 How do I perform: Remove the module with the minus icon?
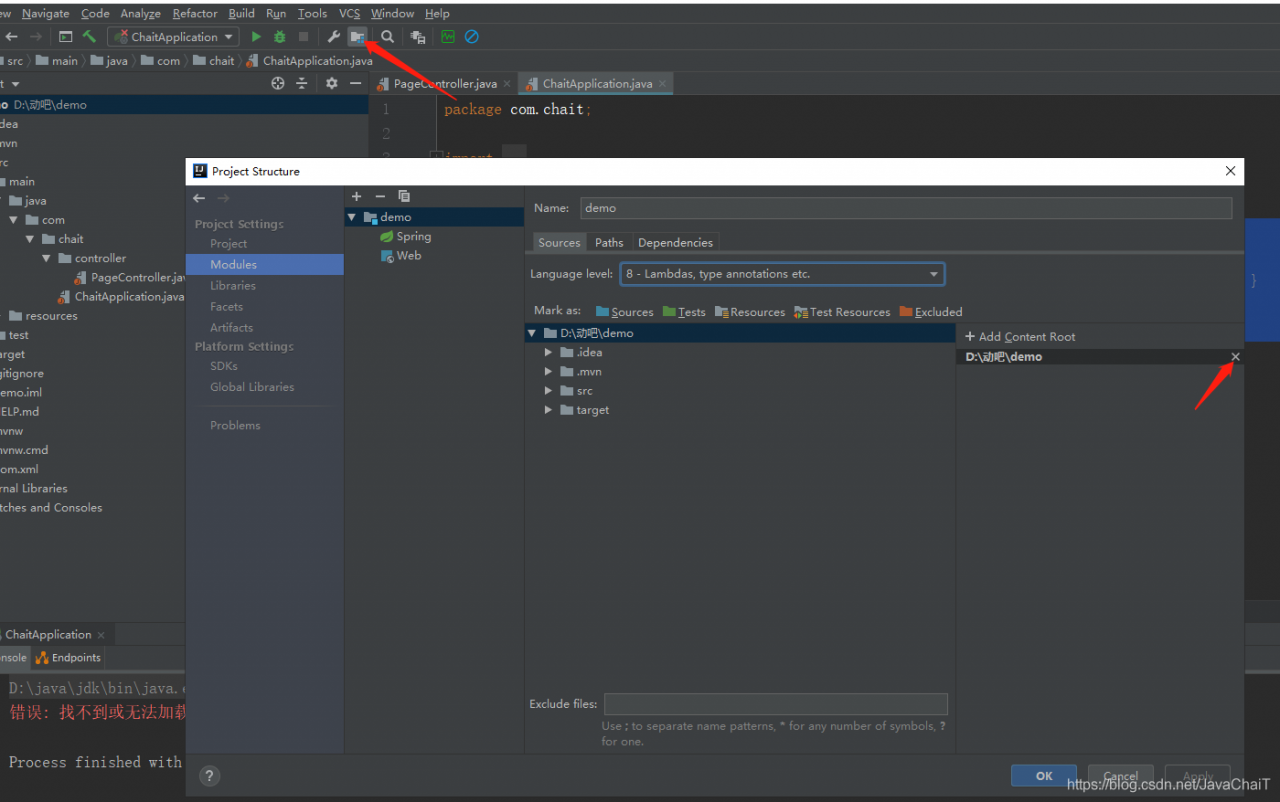click(380, 196)
